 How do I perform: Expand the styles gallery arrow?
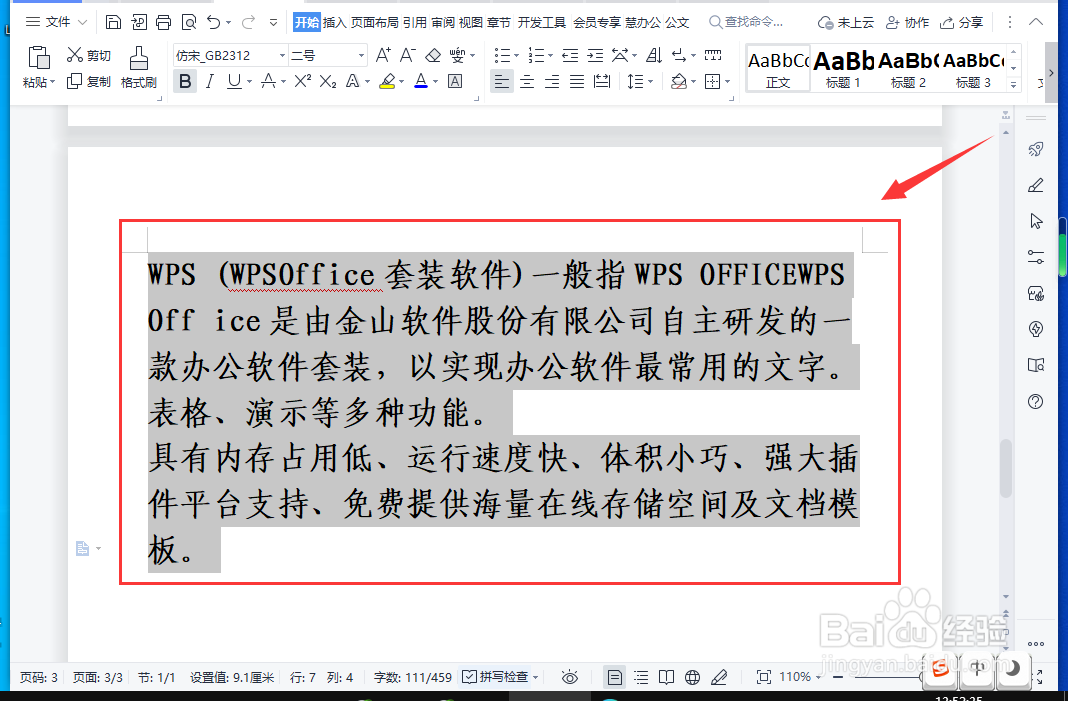point(1014,84)
